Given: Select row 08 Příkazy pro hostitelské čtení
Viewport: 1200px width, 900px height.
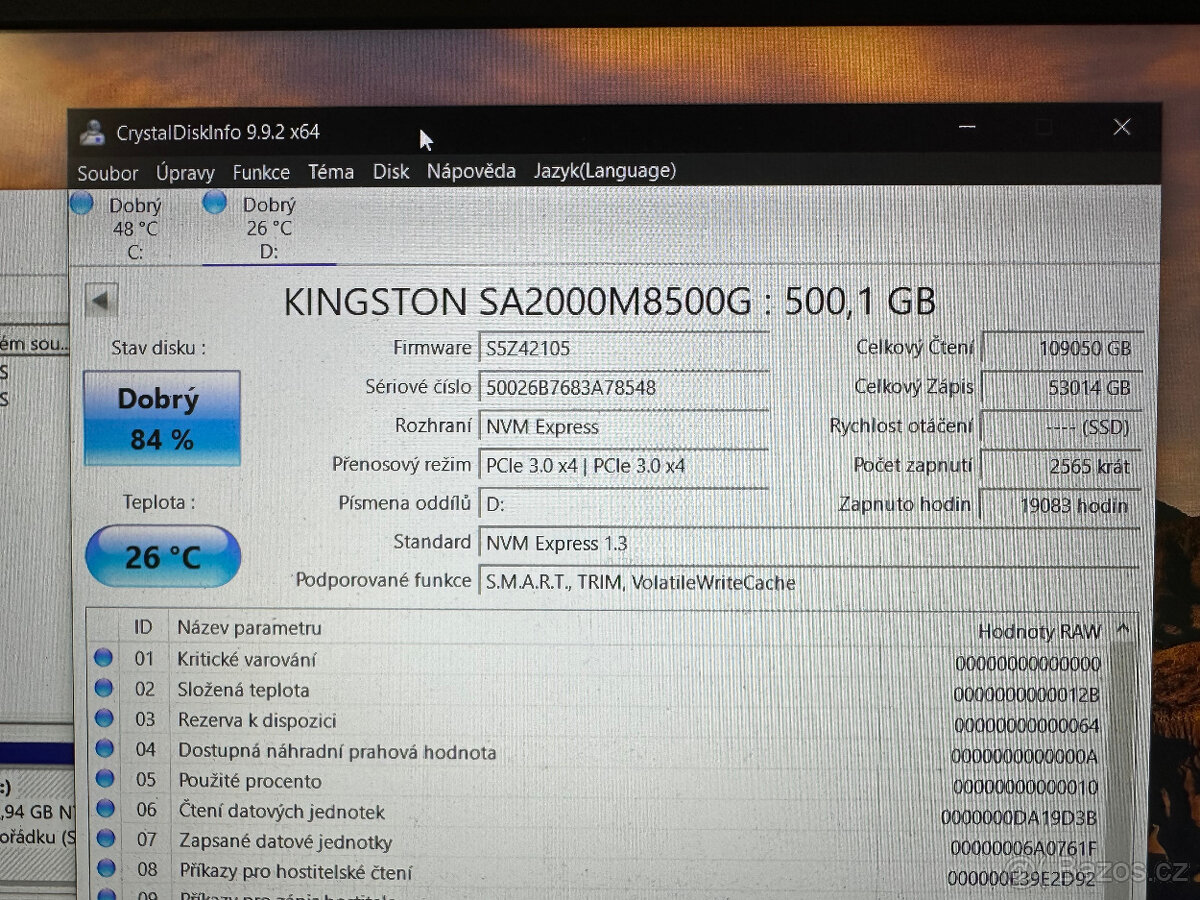Looking at the screenshot, I should 598,873.
